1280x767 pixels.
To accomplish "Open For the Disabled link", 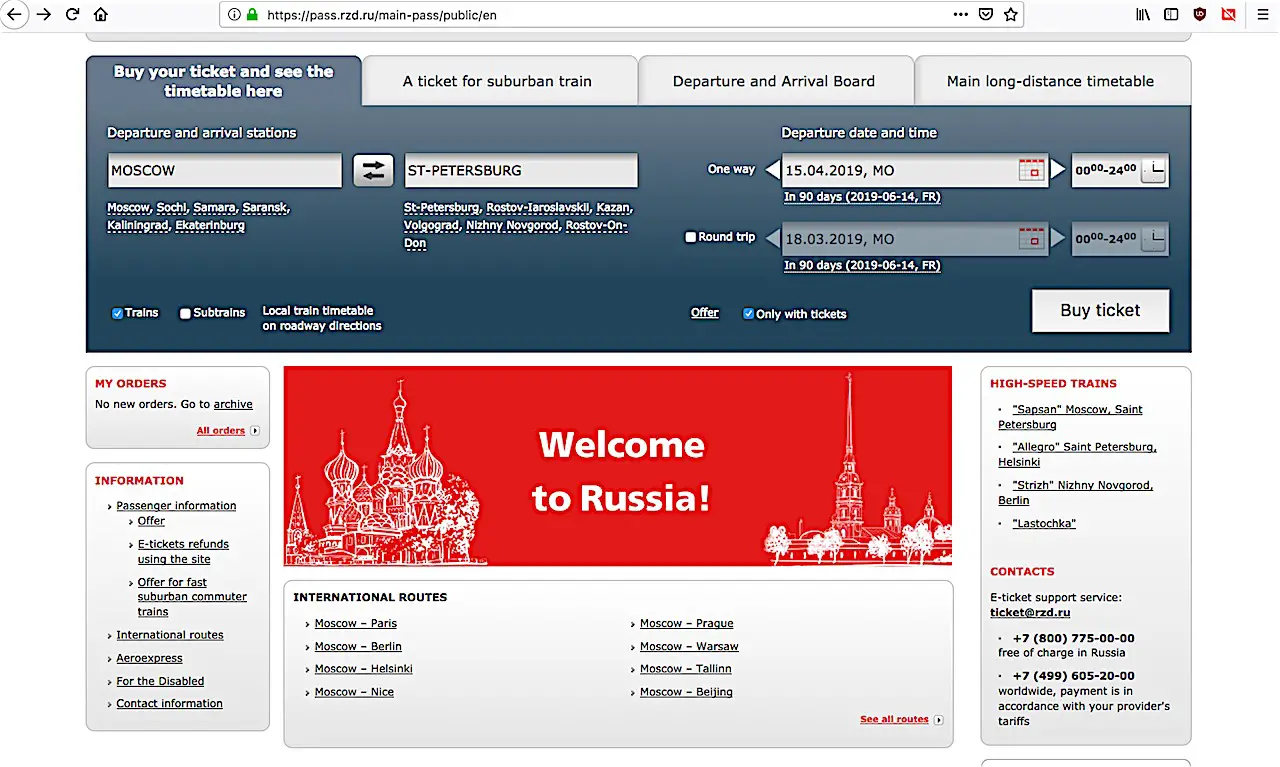I will [160, 681].
